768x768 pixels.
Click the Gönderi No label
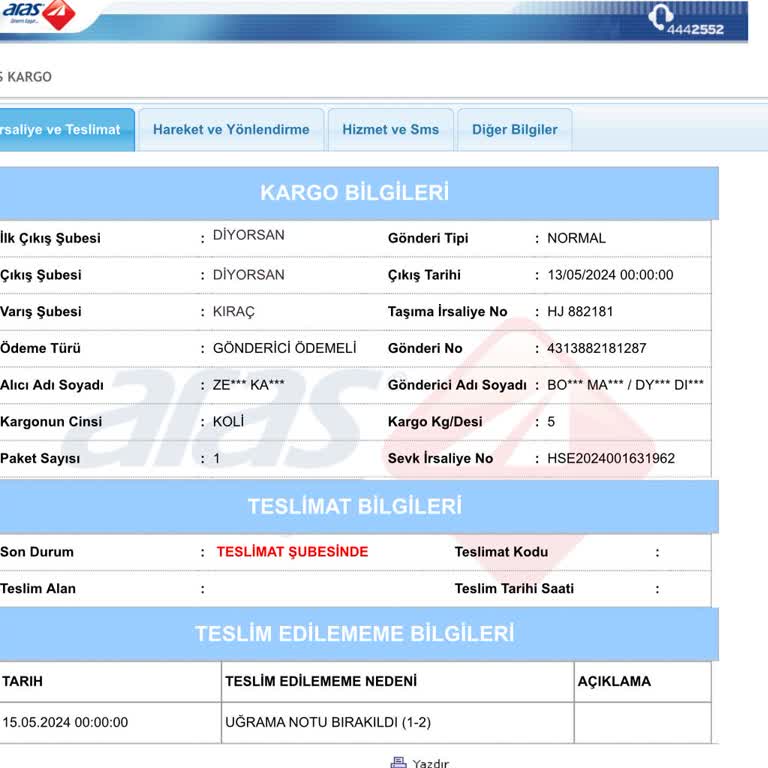point(425,348)
